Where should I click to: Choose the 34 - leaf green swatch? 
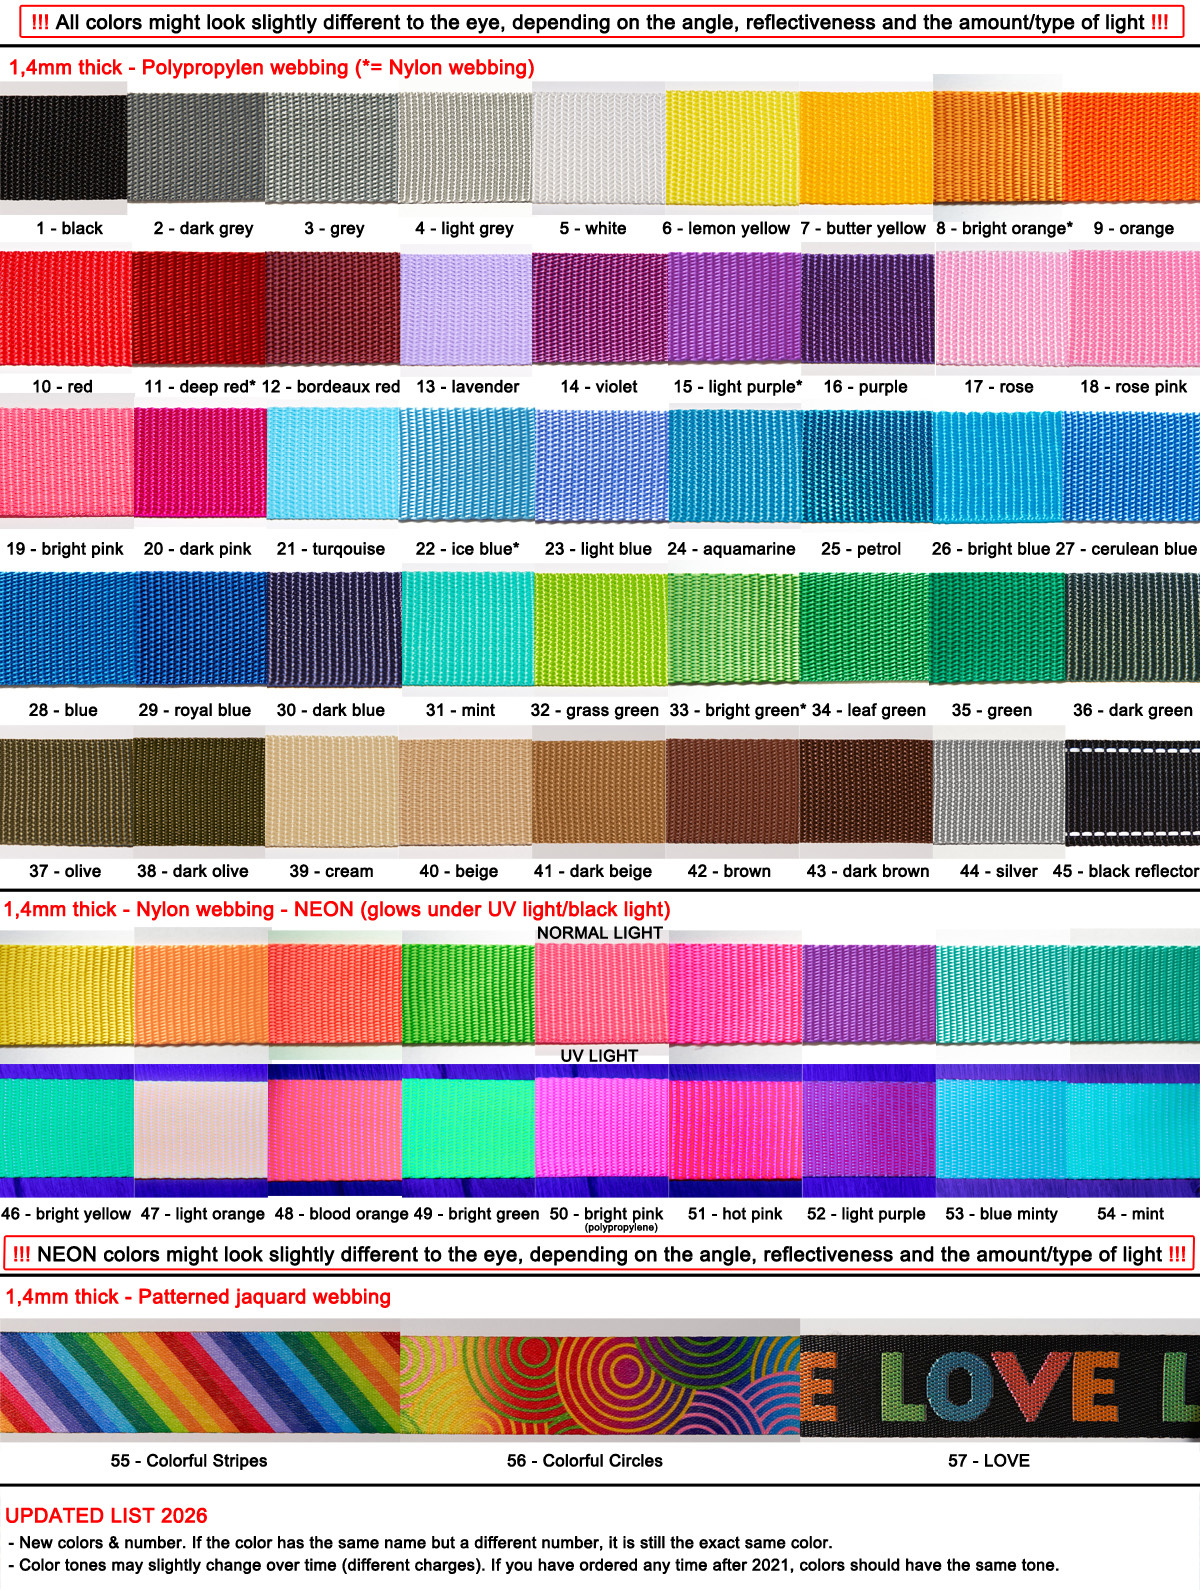(866, 629)
